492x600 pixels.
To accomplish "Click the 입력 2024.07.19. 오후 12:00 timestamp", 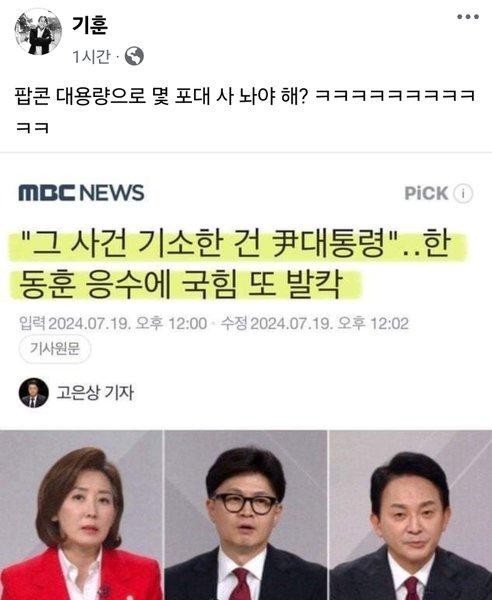I will tap(113, 323).
